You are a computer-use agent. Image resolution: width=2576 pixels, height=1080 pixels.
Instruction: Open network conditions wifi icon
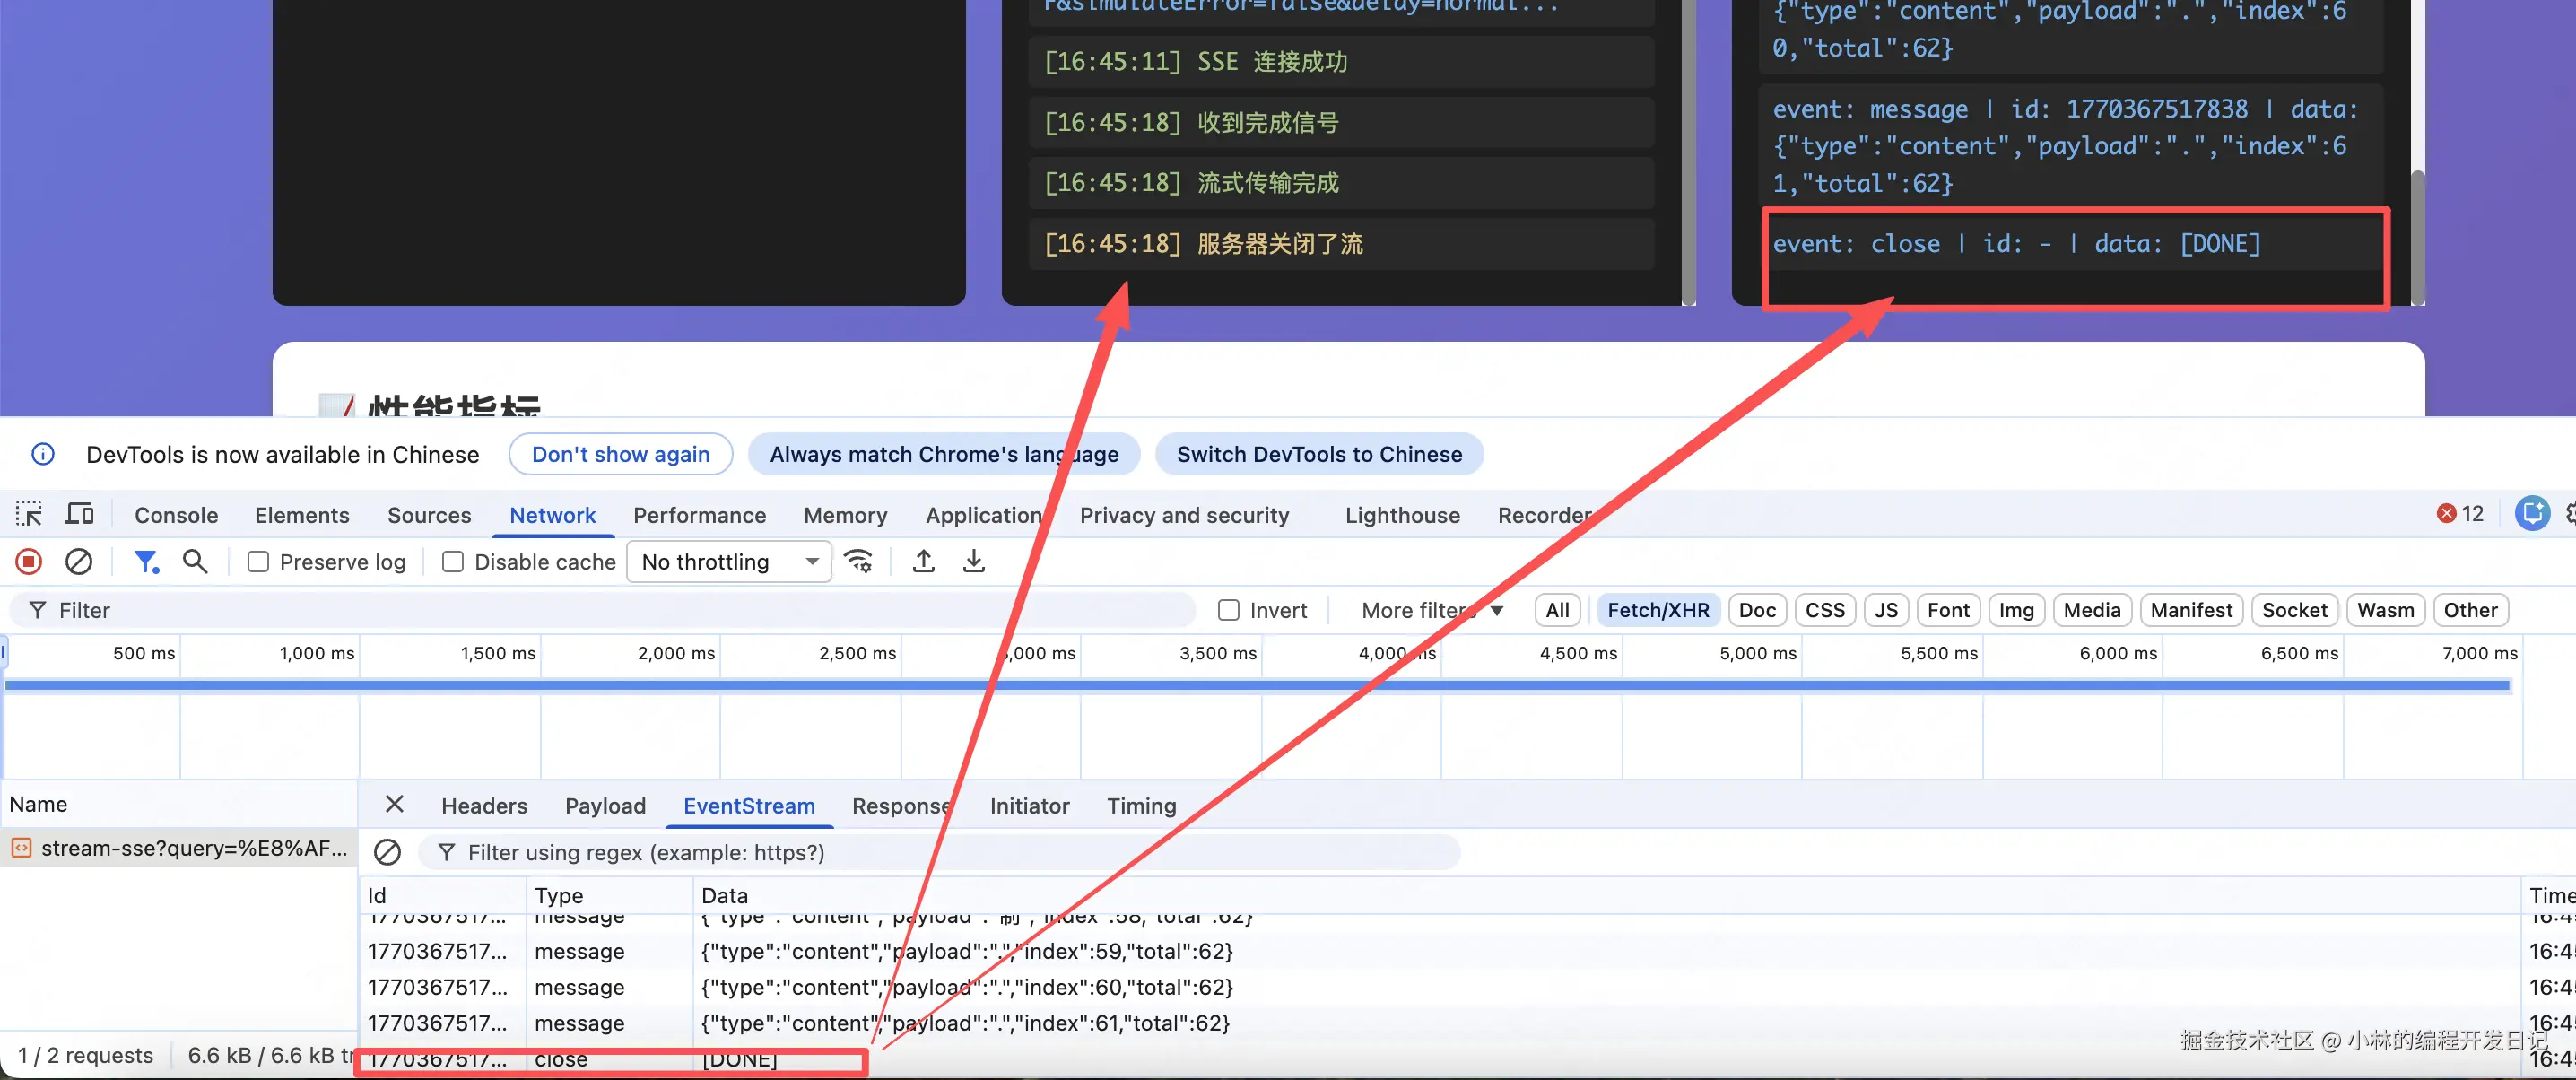pos(858,562)
